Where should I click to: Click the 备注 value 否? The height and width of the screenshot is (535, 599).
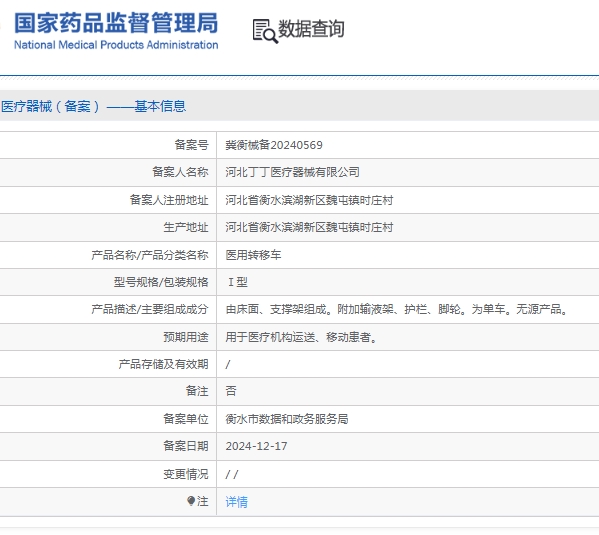coord(231,391)
